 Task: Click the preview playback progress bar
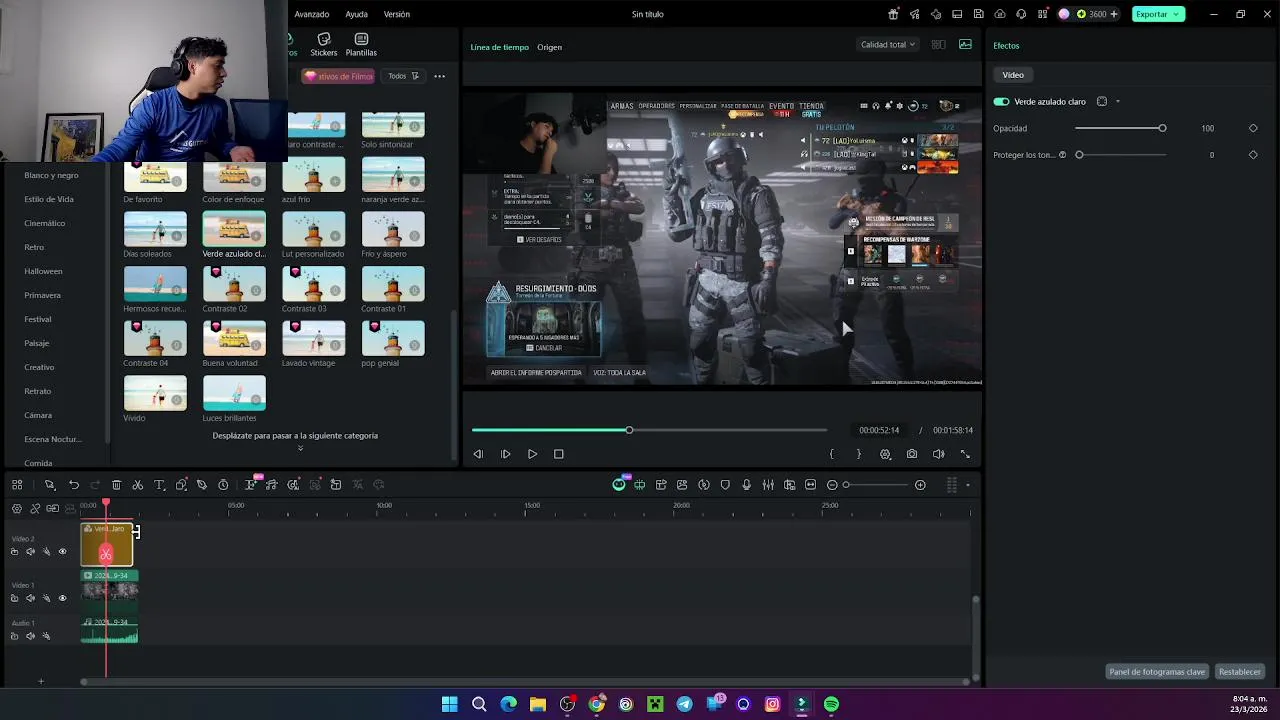click(x=649, y=430)
